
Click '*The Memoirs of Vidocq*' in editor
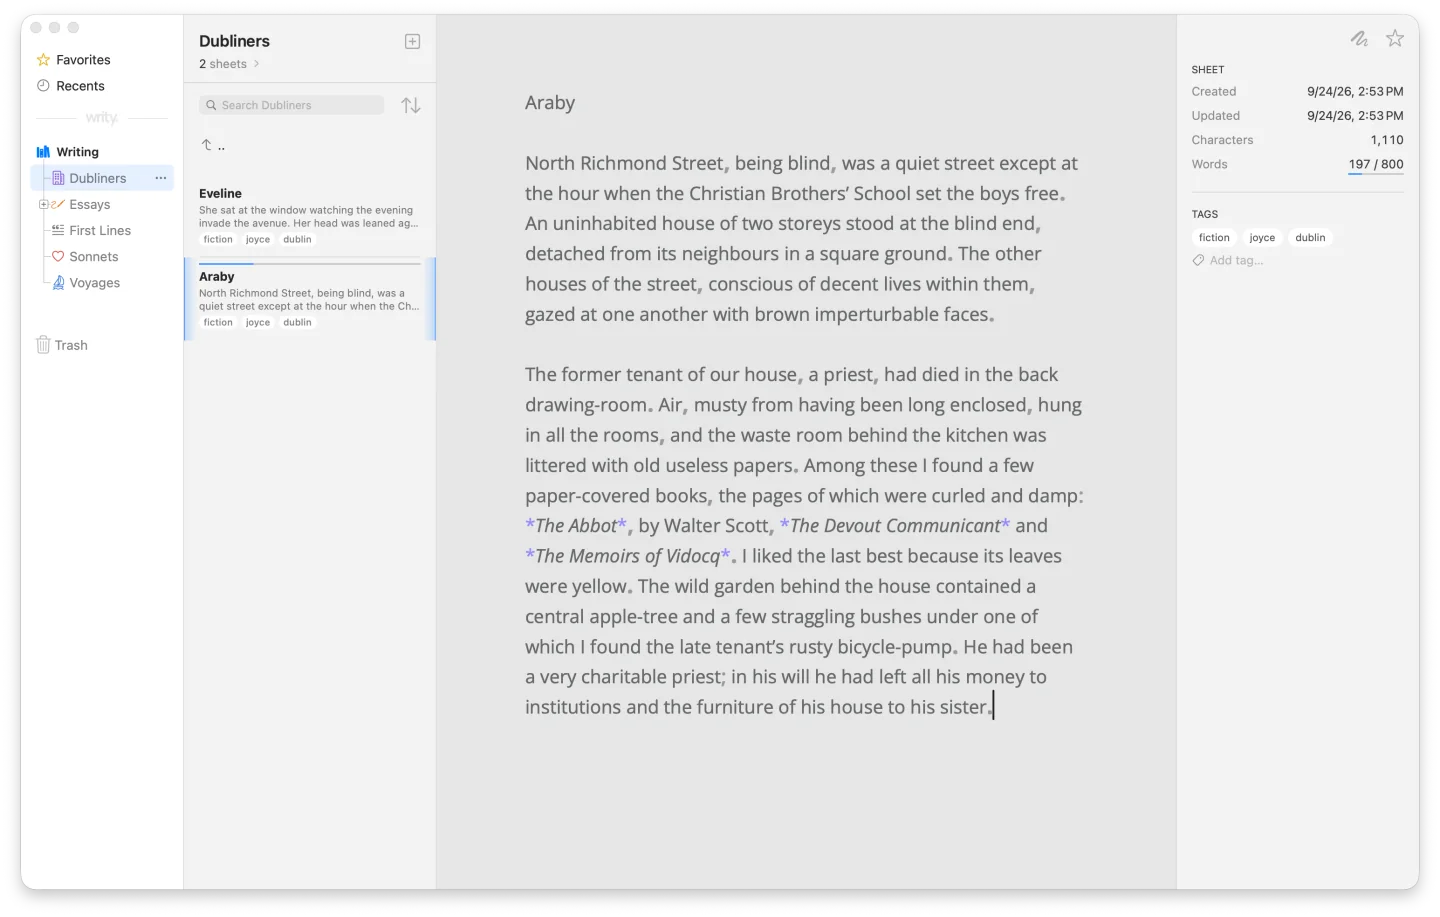pyautogui.click(x=628, y=556)
